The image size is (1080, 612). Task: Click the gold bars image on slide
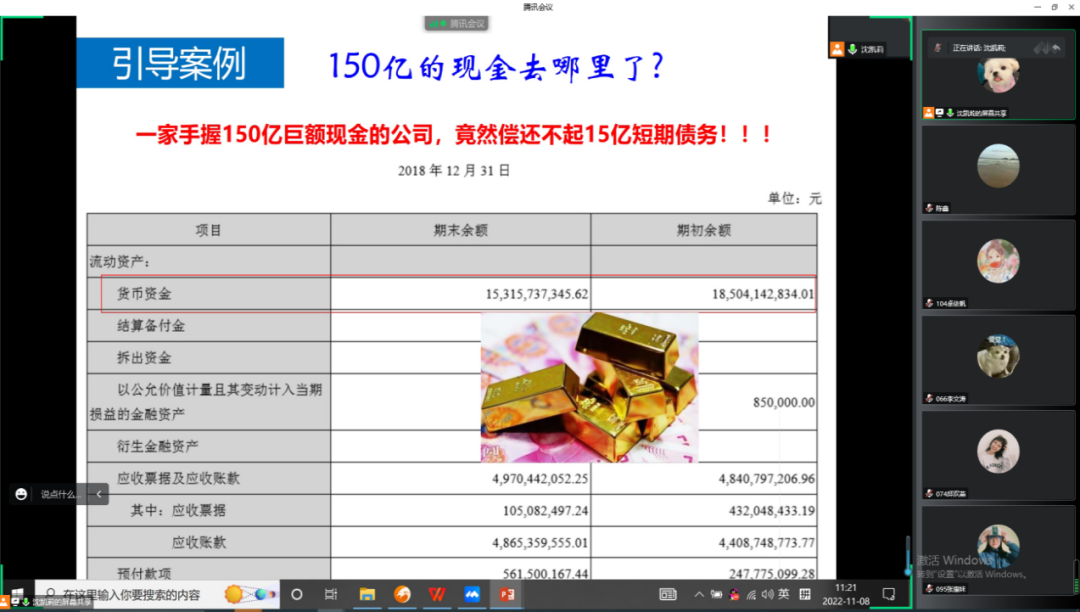pyautogui.click(x=590, y=387)
